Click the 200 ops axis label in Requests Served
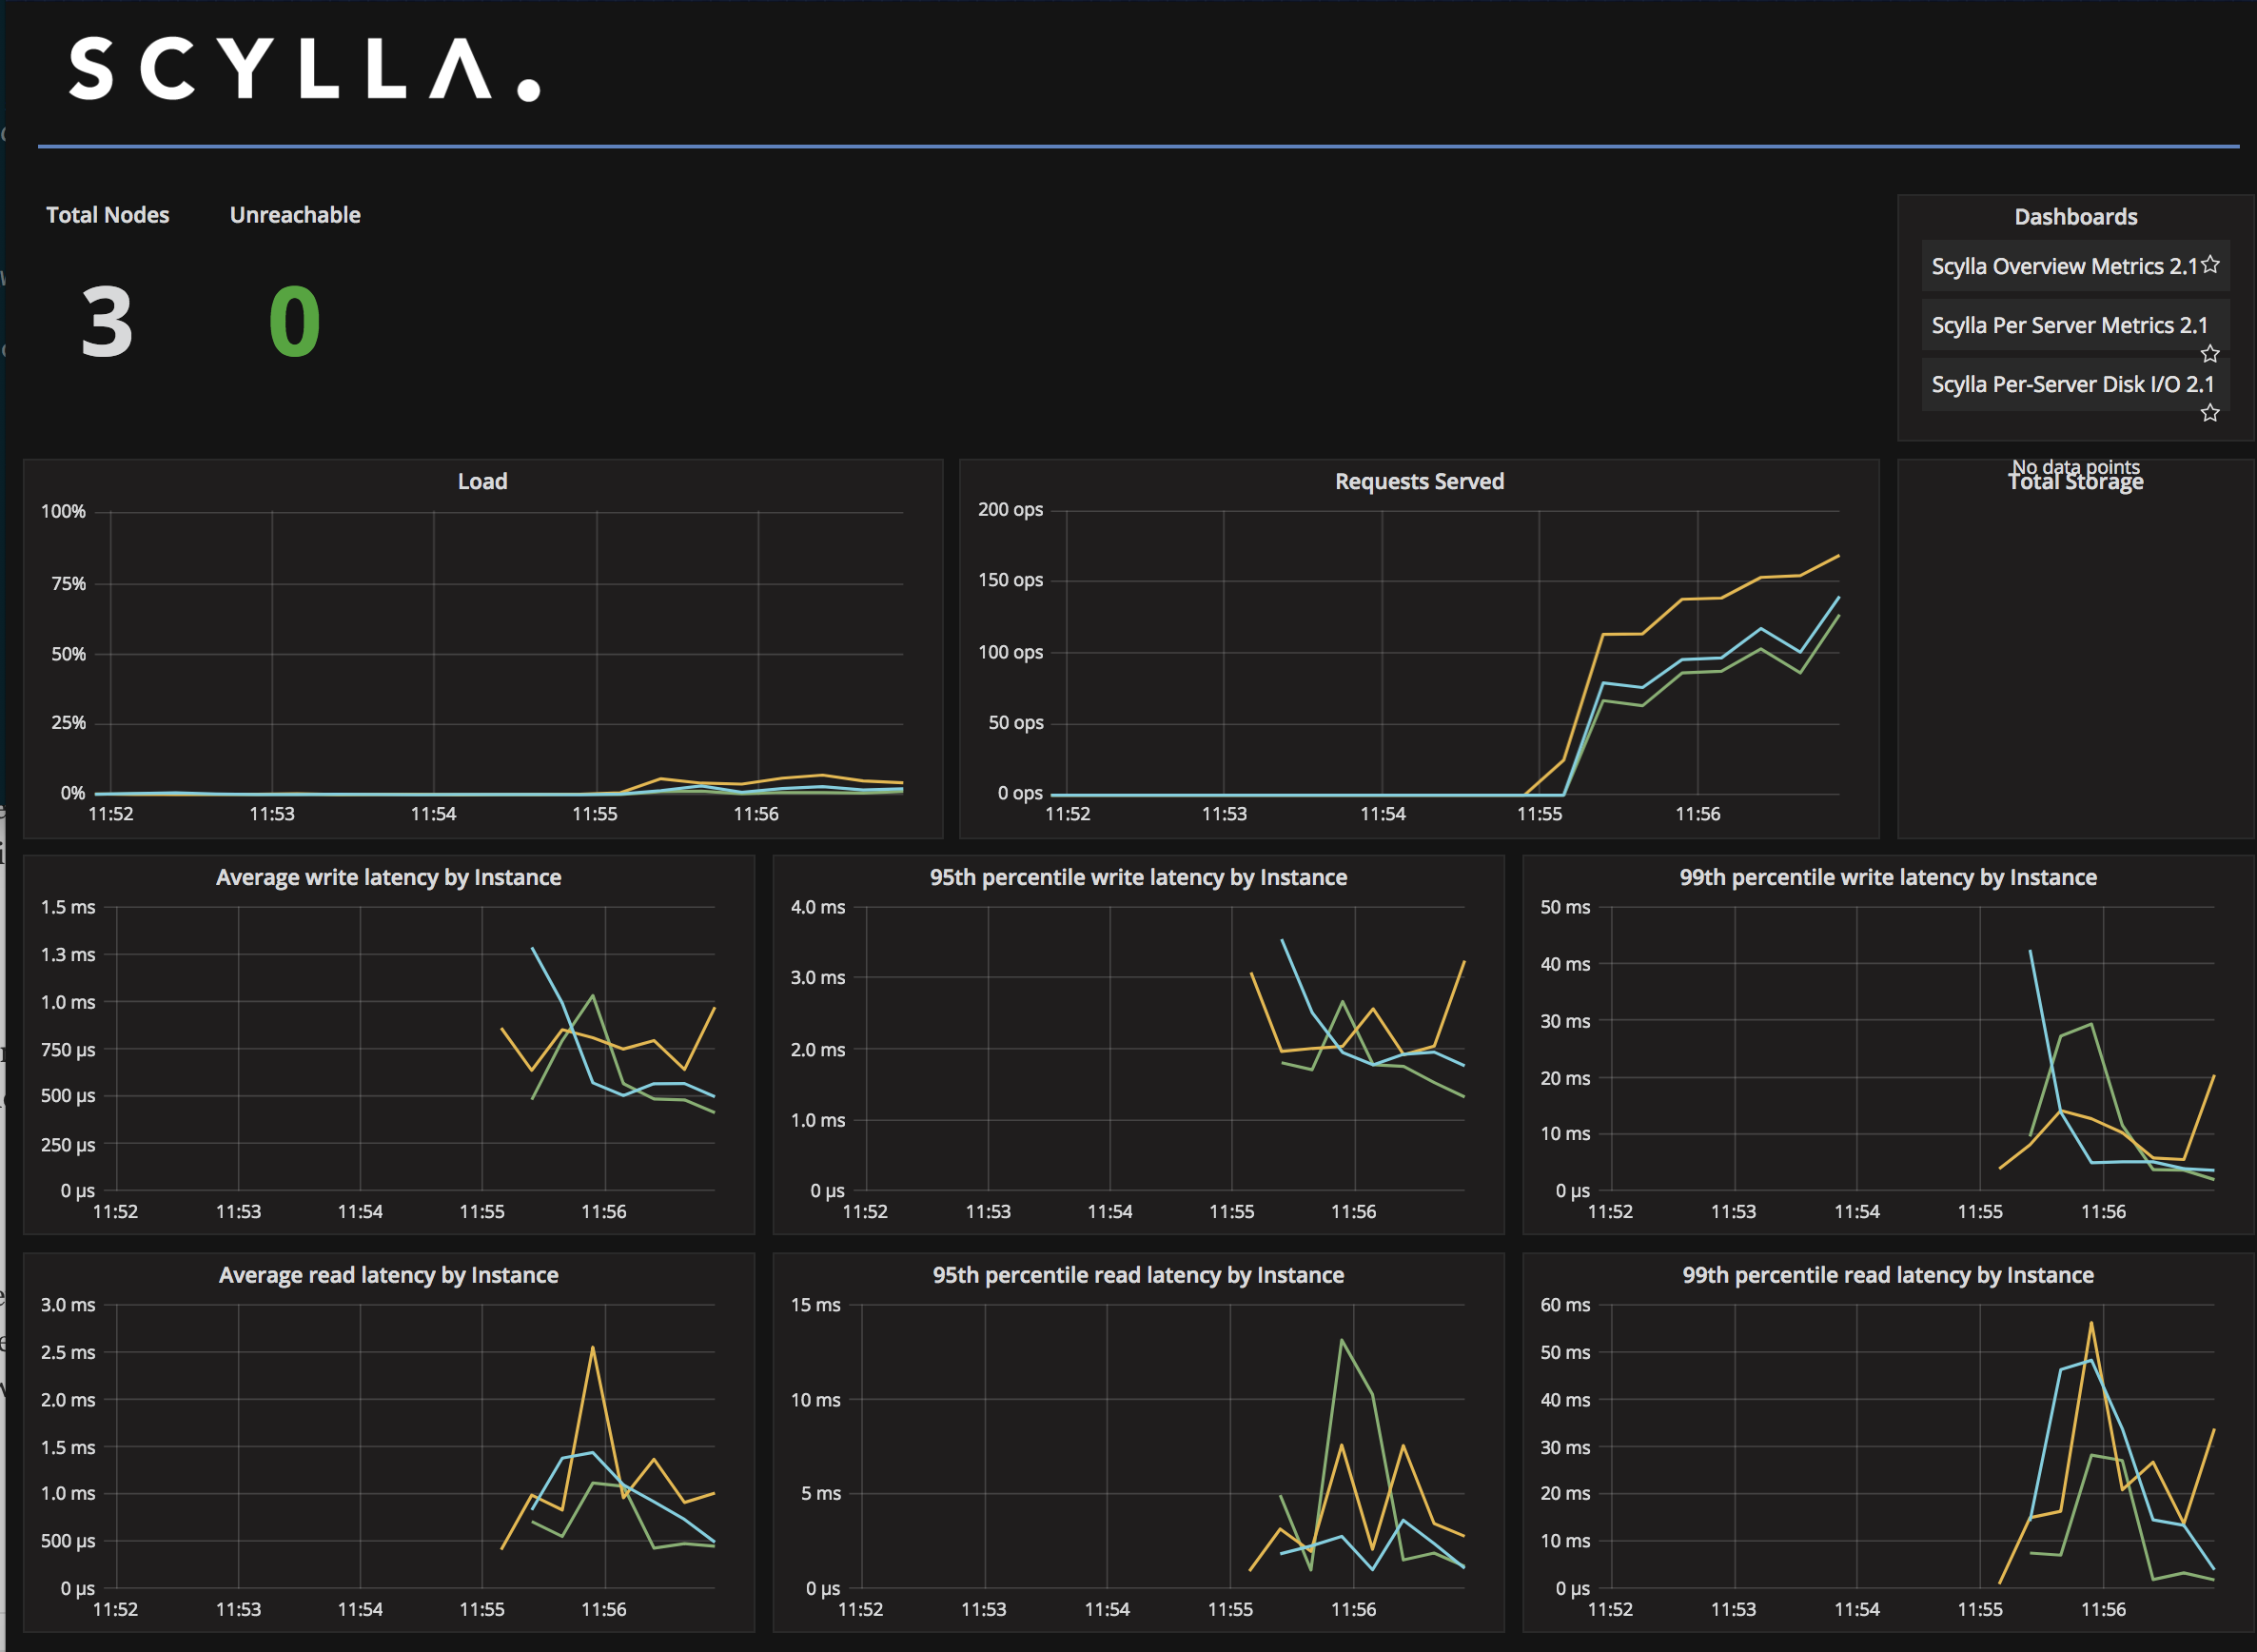This screenshot has height=1652, width=2257. click(x=1010, y=509)
